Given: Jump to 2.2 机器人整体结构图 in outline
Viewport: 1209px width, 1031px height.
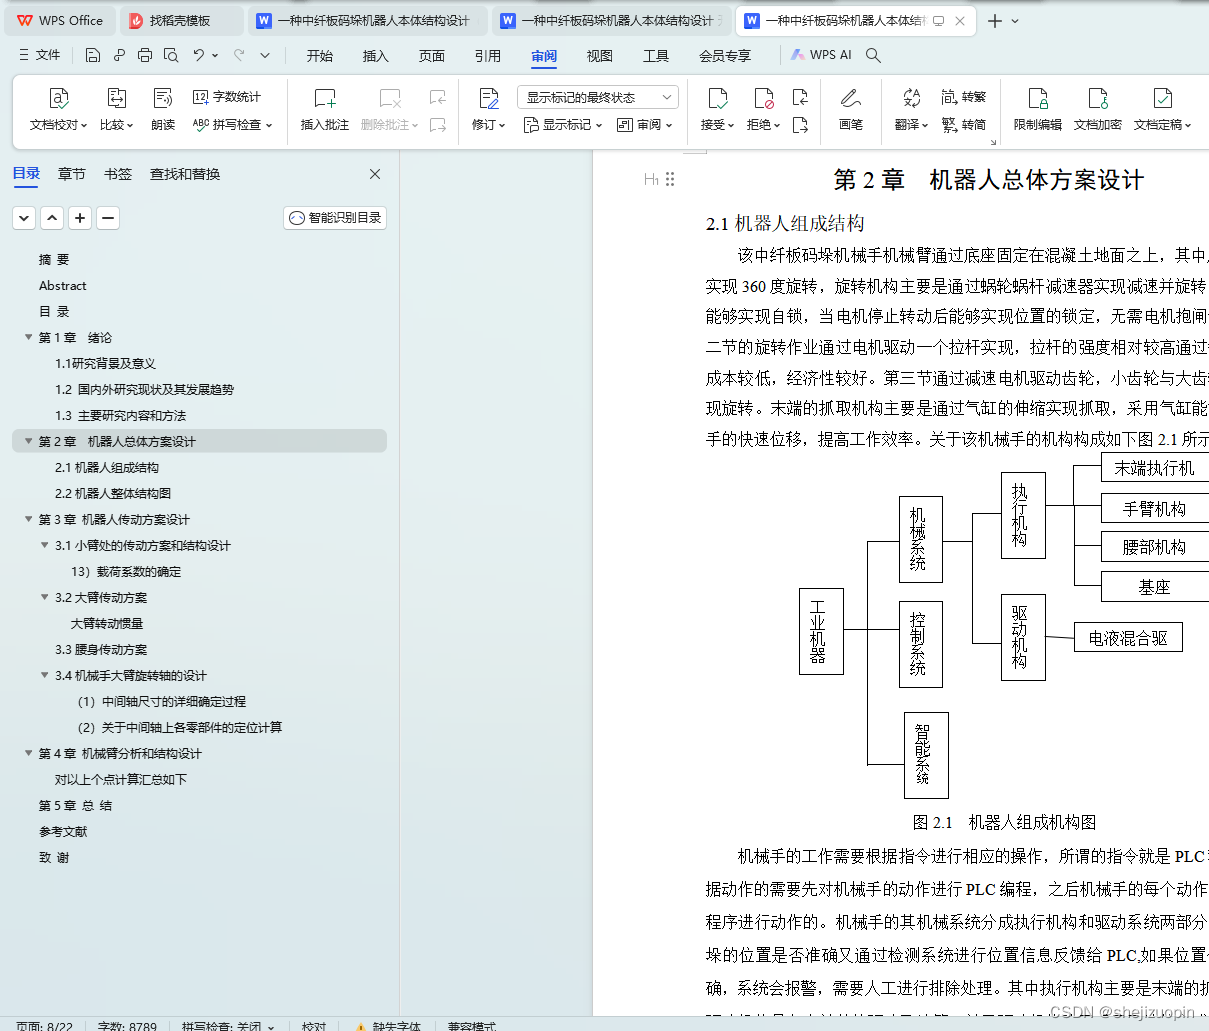Looking at the screenshot, I should coord(113,493).
